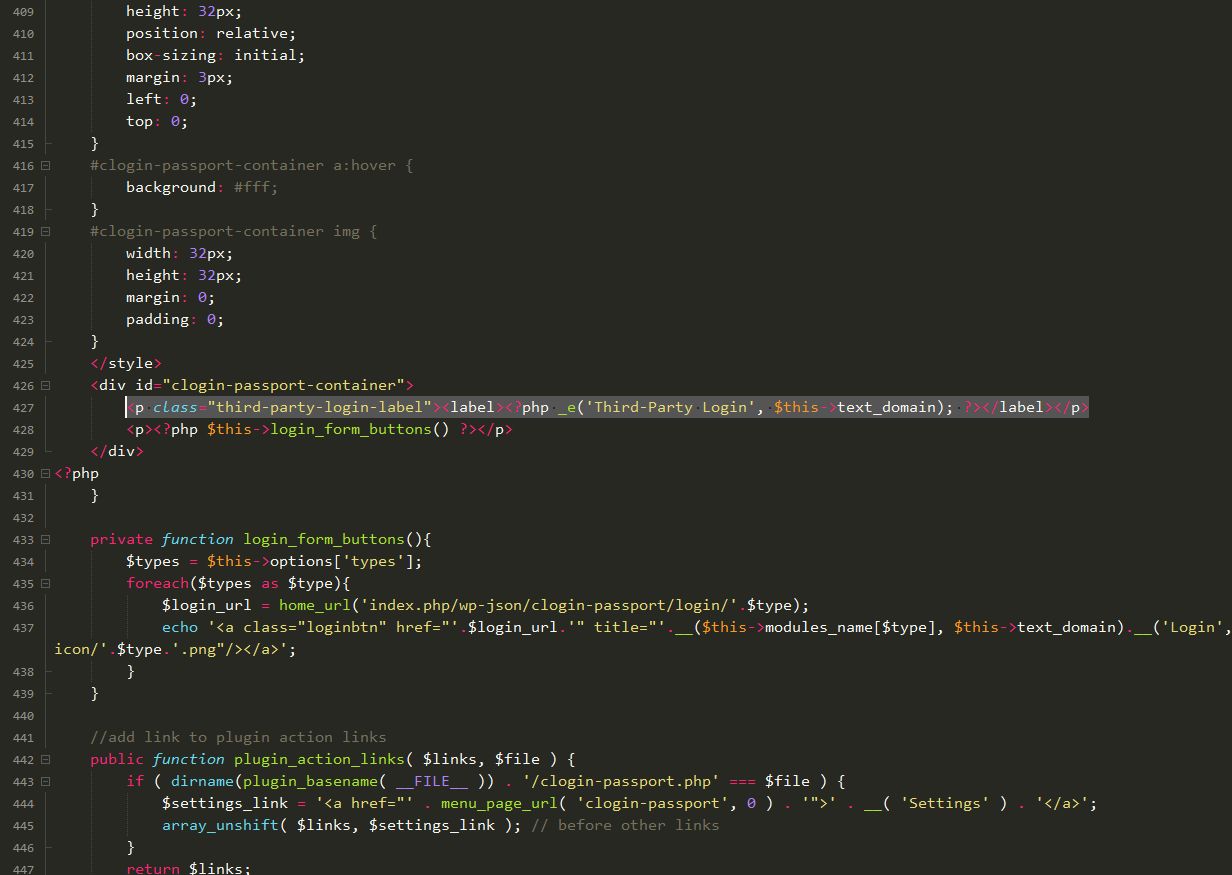Fold the plugin_action_links function at line 442
1232x875 pixels.
tap(46, 760)
